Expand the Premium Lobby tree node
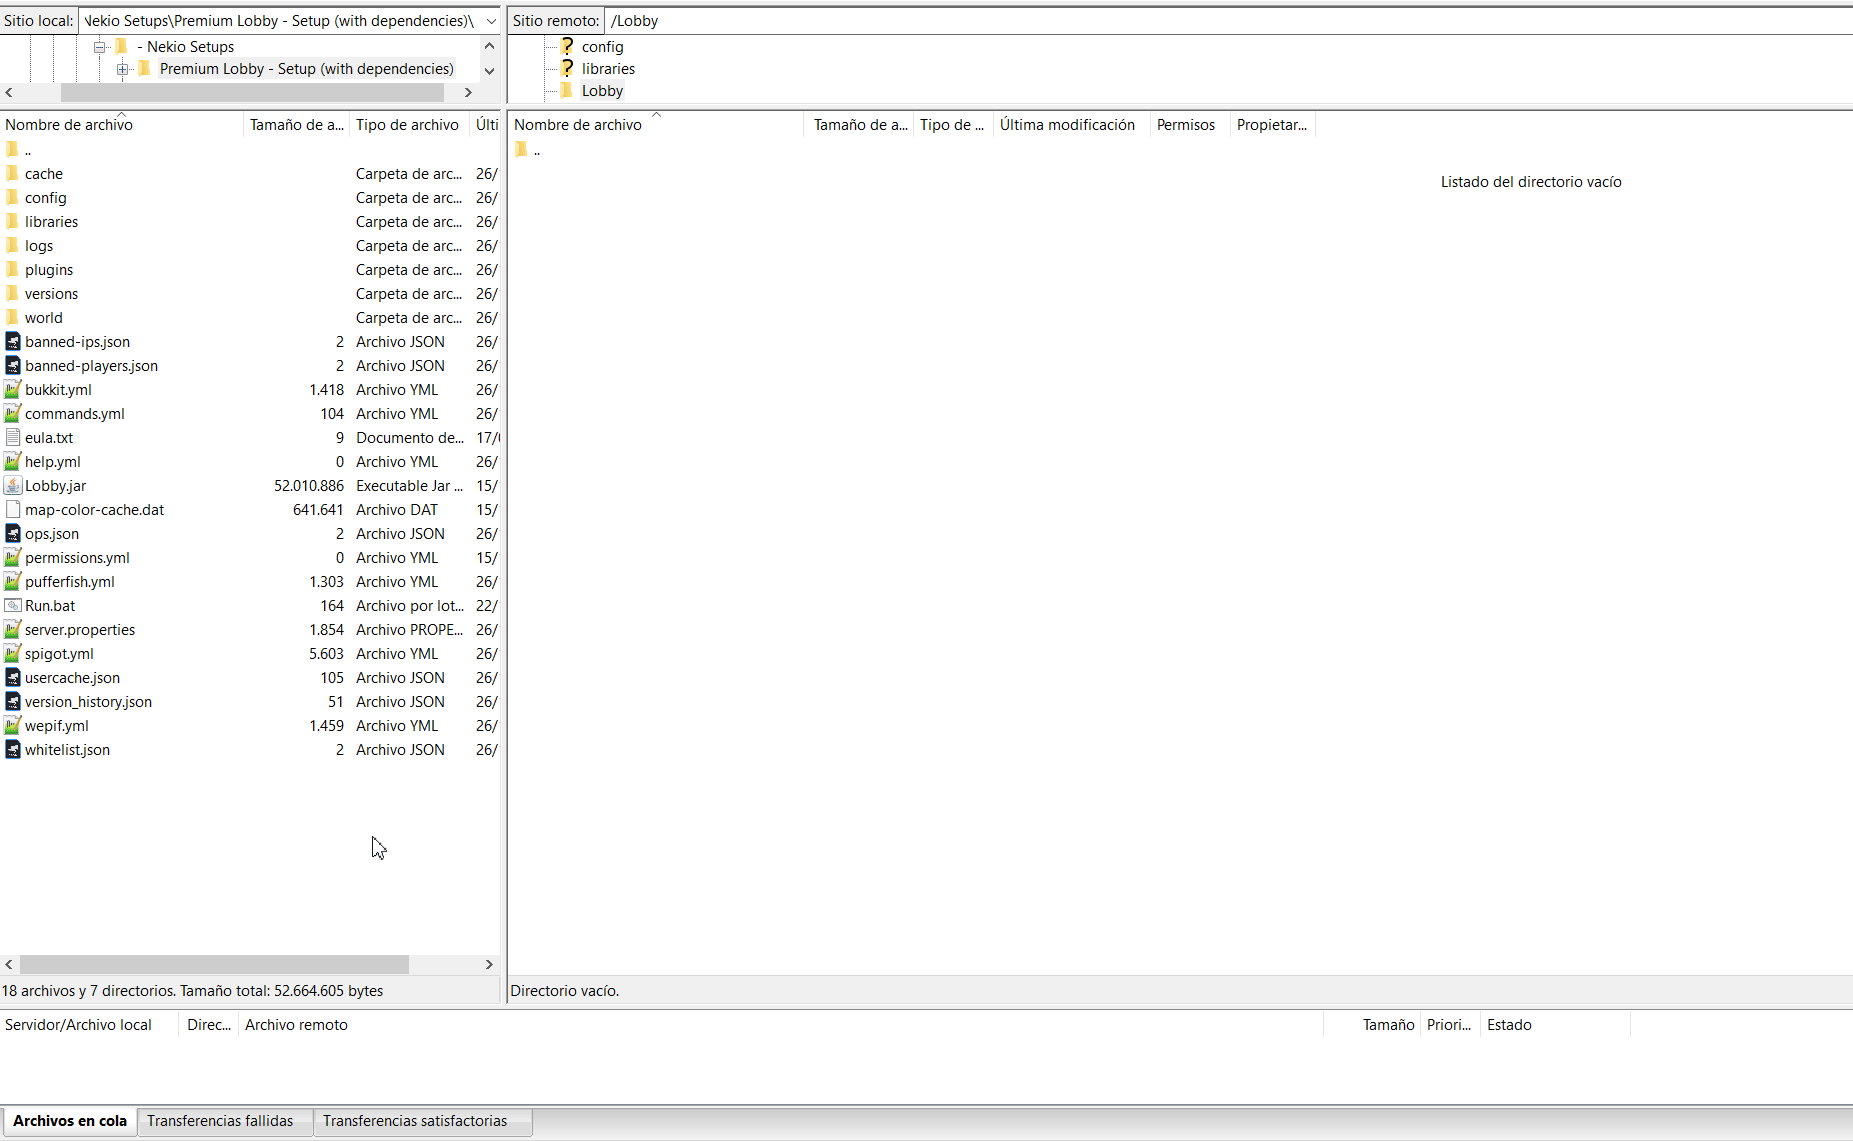 click(122, 69)
